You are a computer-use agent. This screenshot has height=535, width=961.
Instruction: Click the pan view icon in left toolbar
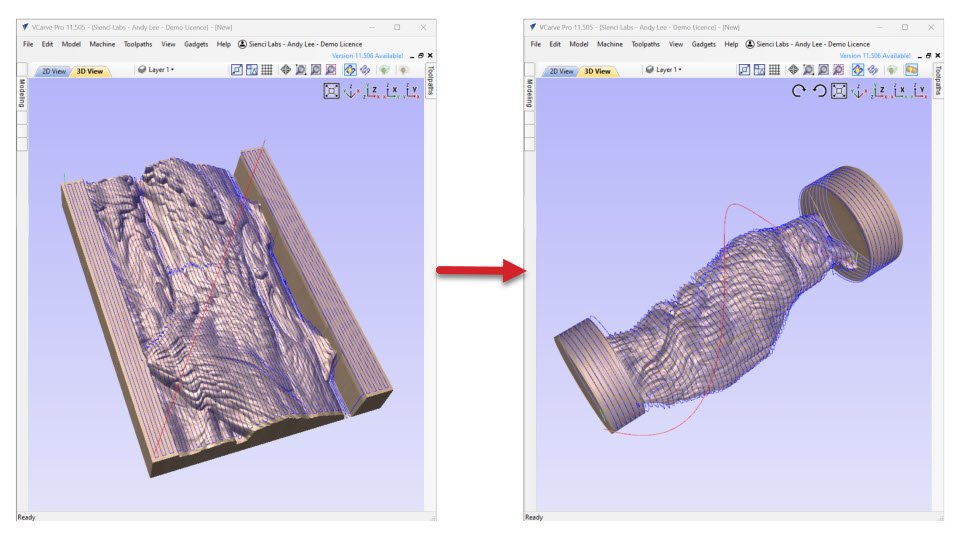285,70
